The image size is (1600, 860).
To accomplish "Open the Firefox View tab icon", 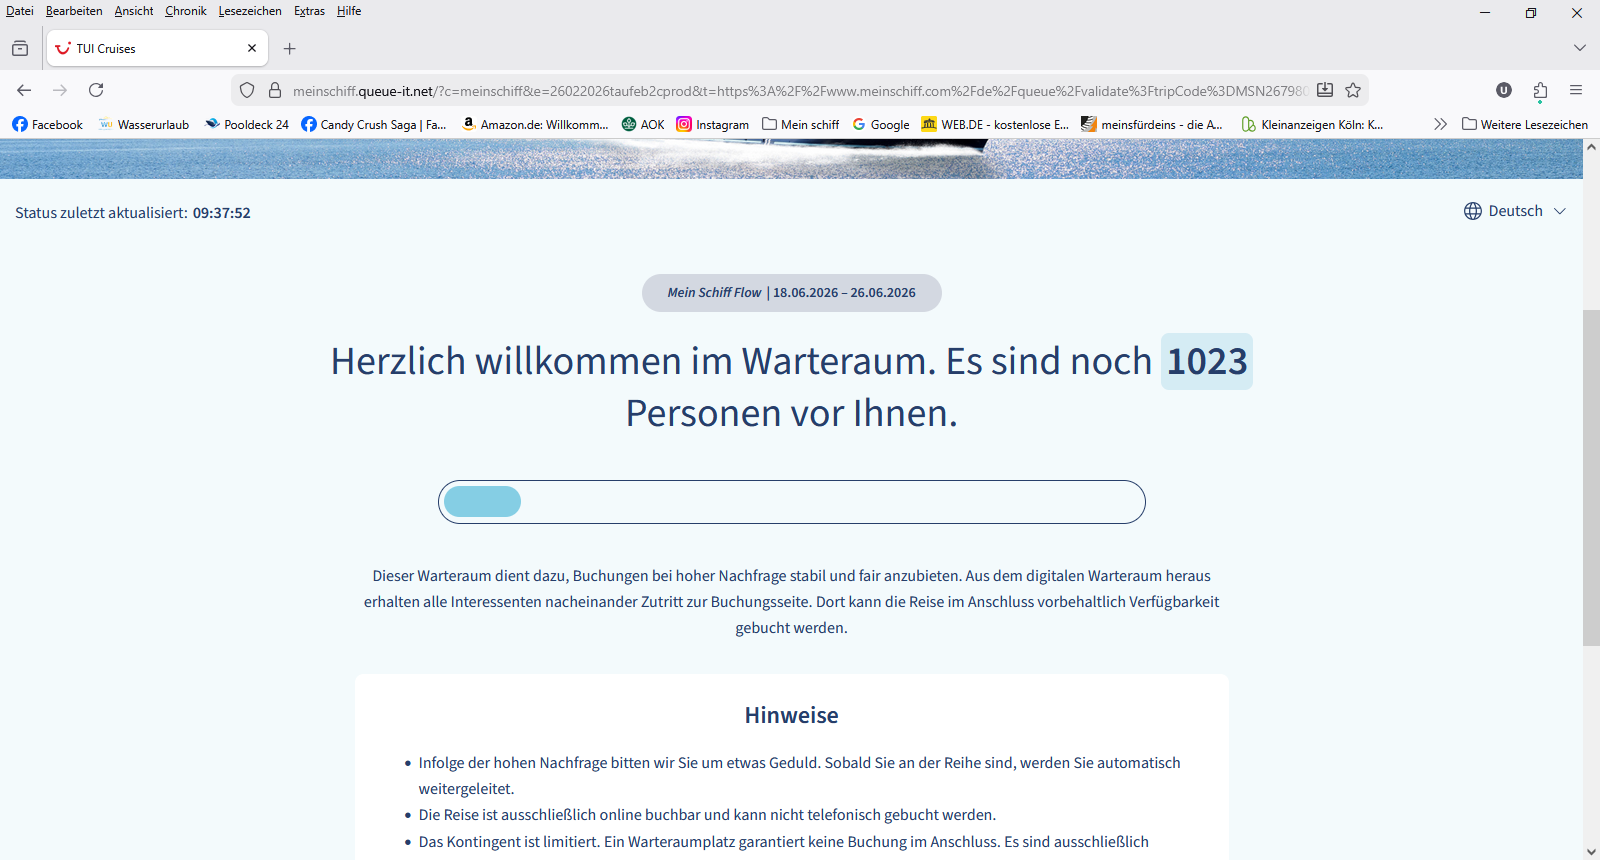I will (x=20, y=48).
